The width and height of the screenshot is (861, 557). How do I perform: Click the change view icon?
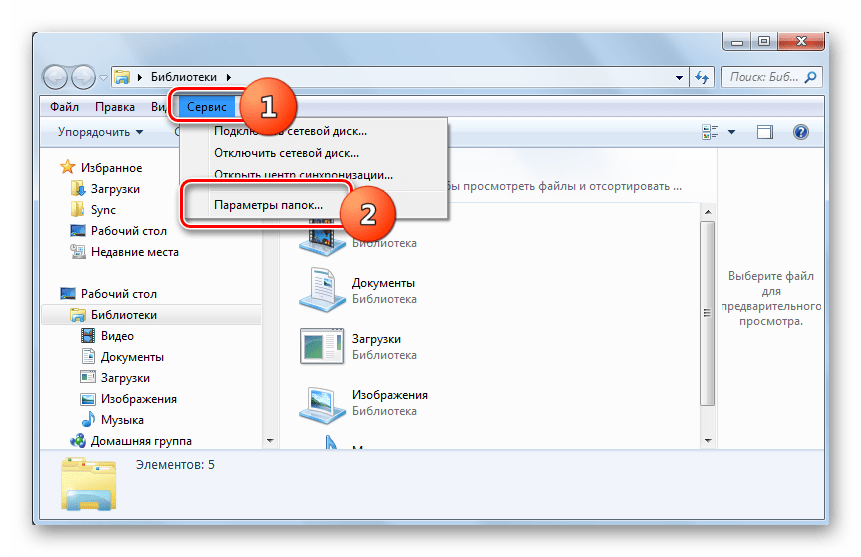tap(710, 132)
